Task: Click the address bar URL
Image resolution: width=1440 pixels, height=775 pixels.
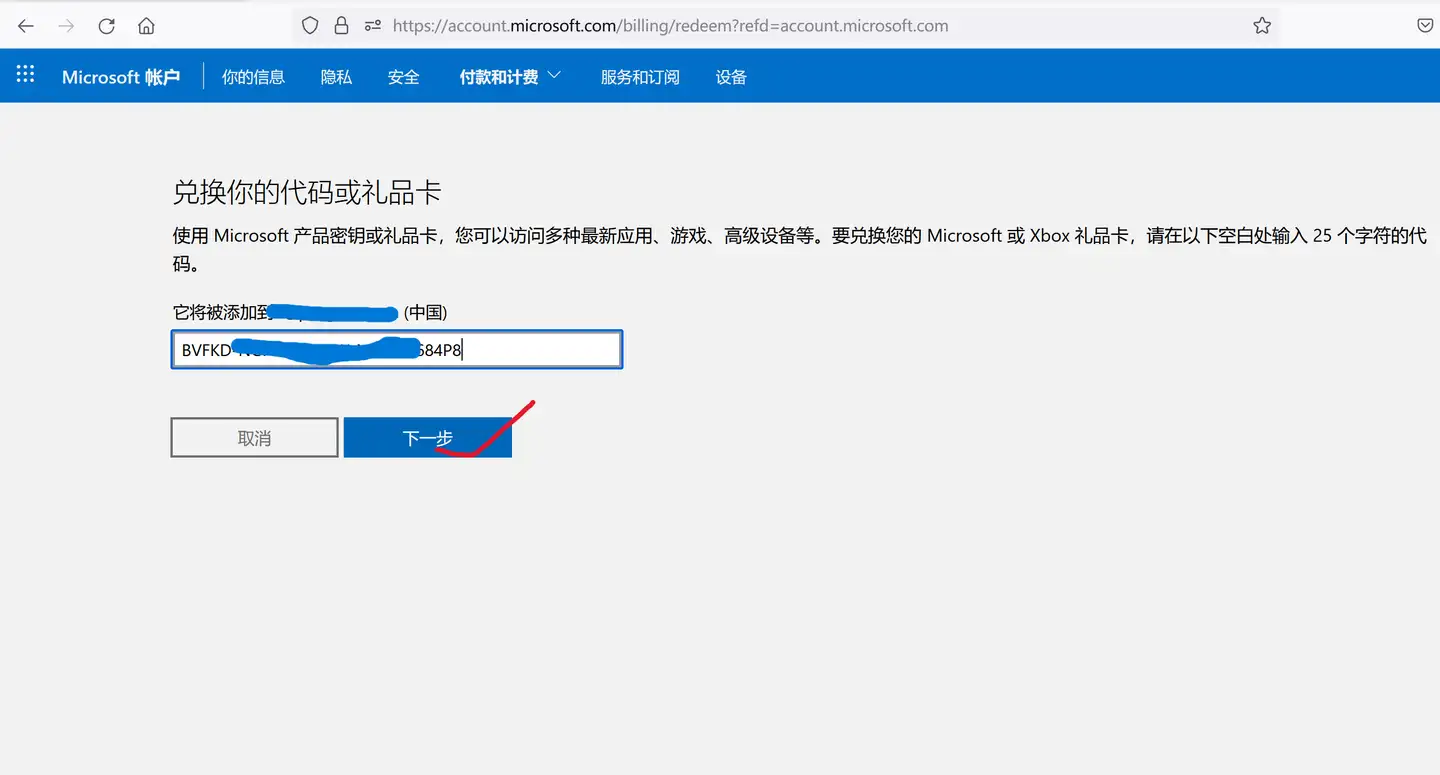Action: click(x=670, y=26)
